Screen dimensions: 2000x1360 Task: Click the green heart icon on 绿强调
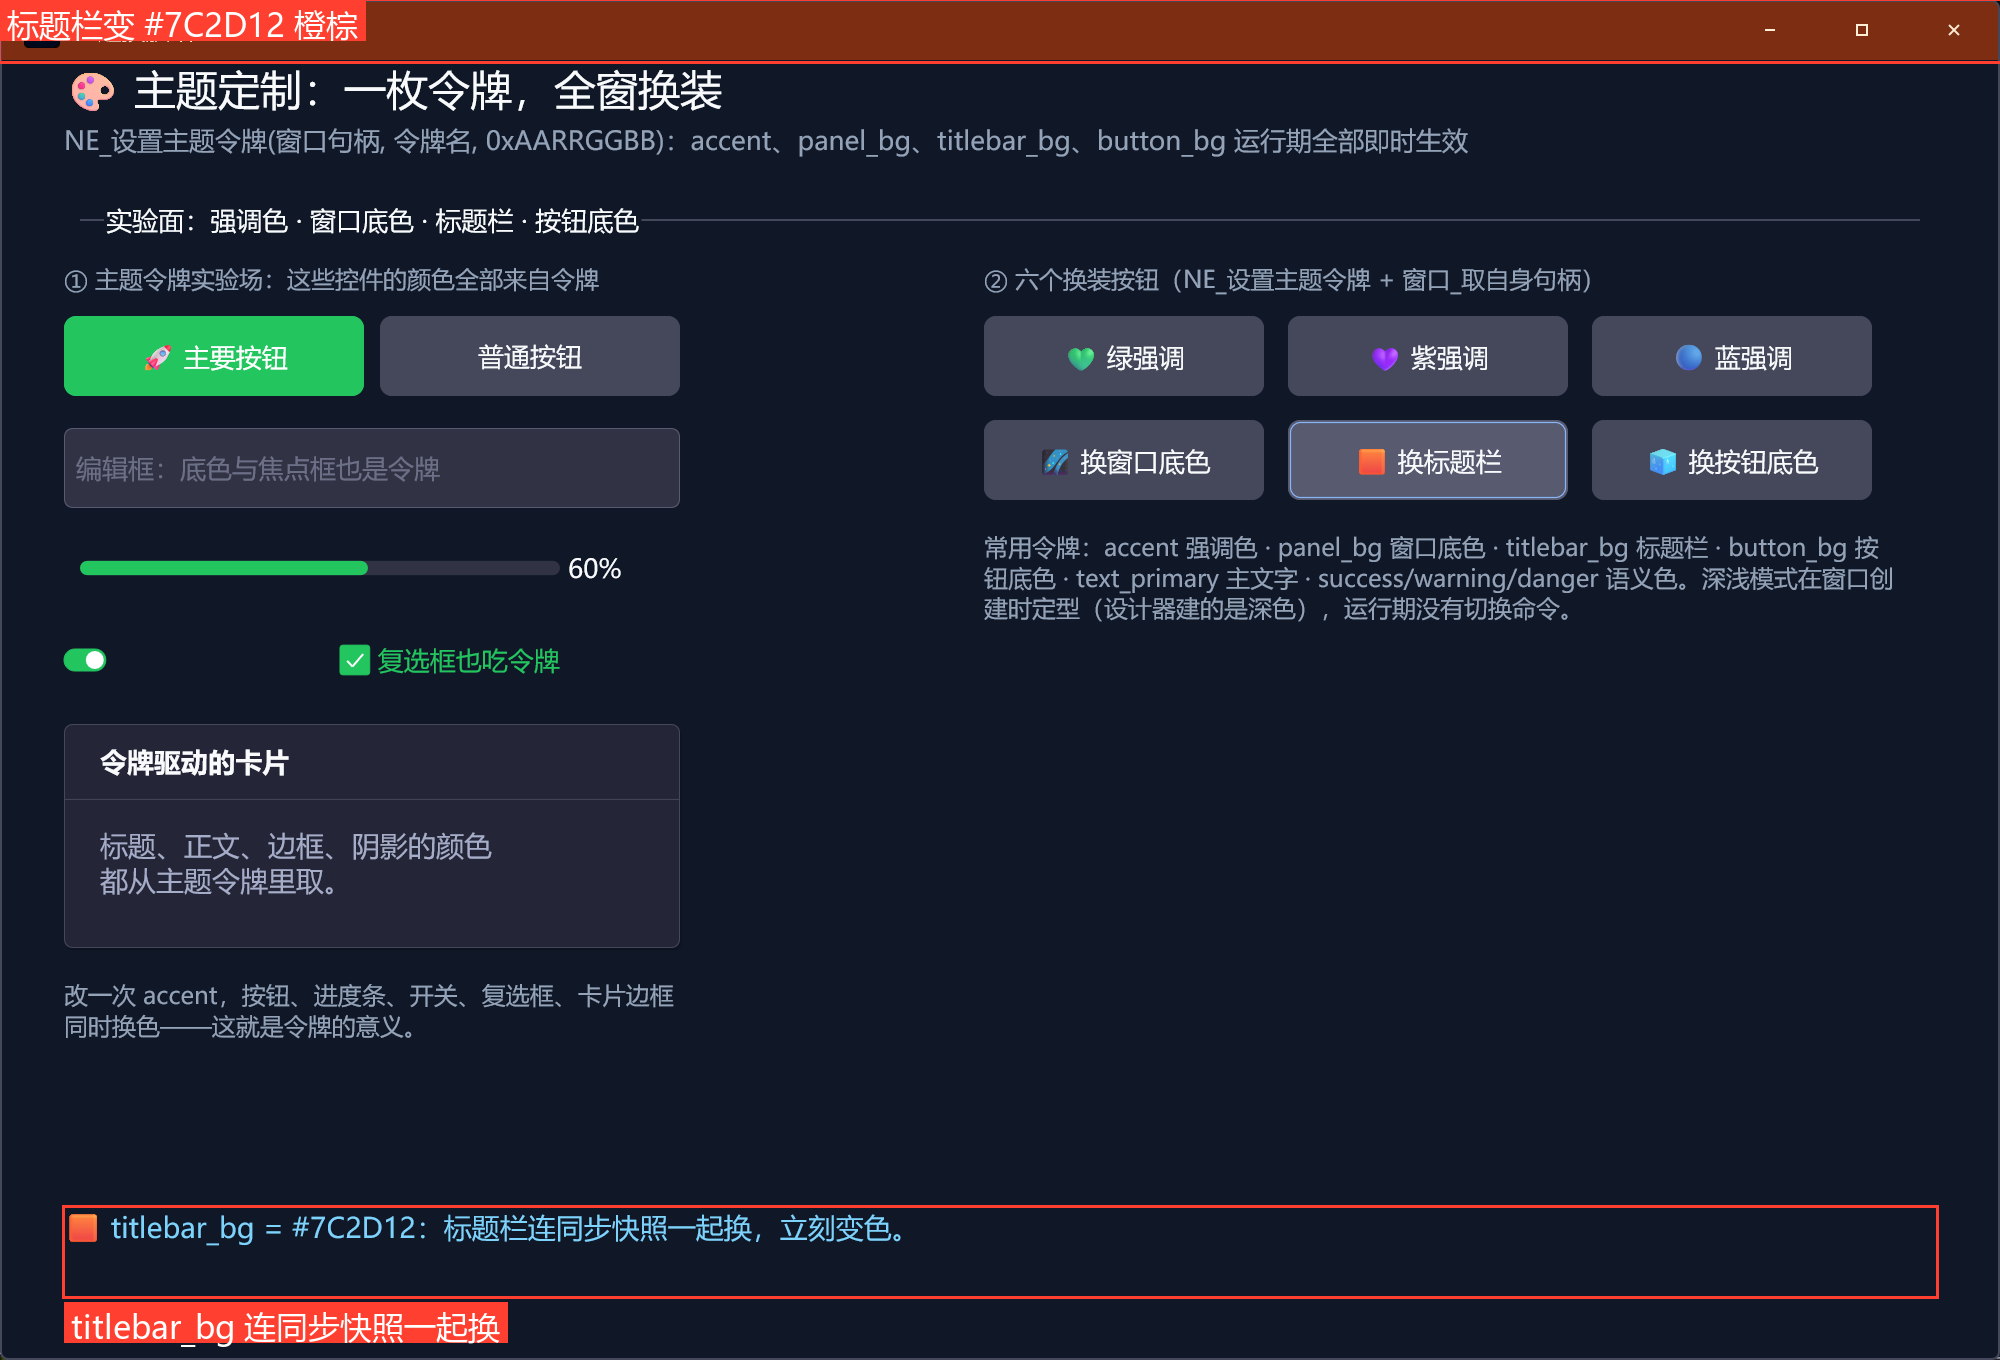click(x=1081, y=358)
